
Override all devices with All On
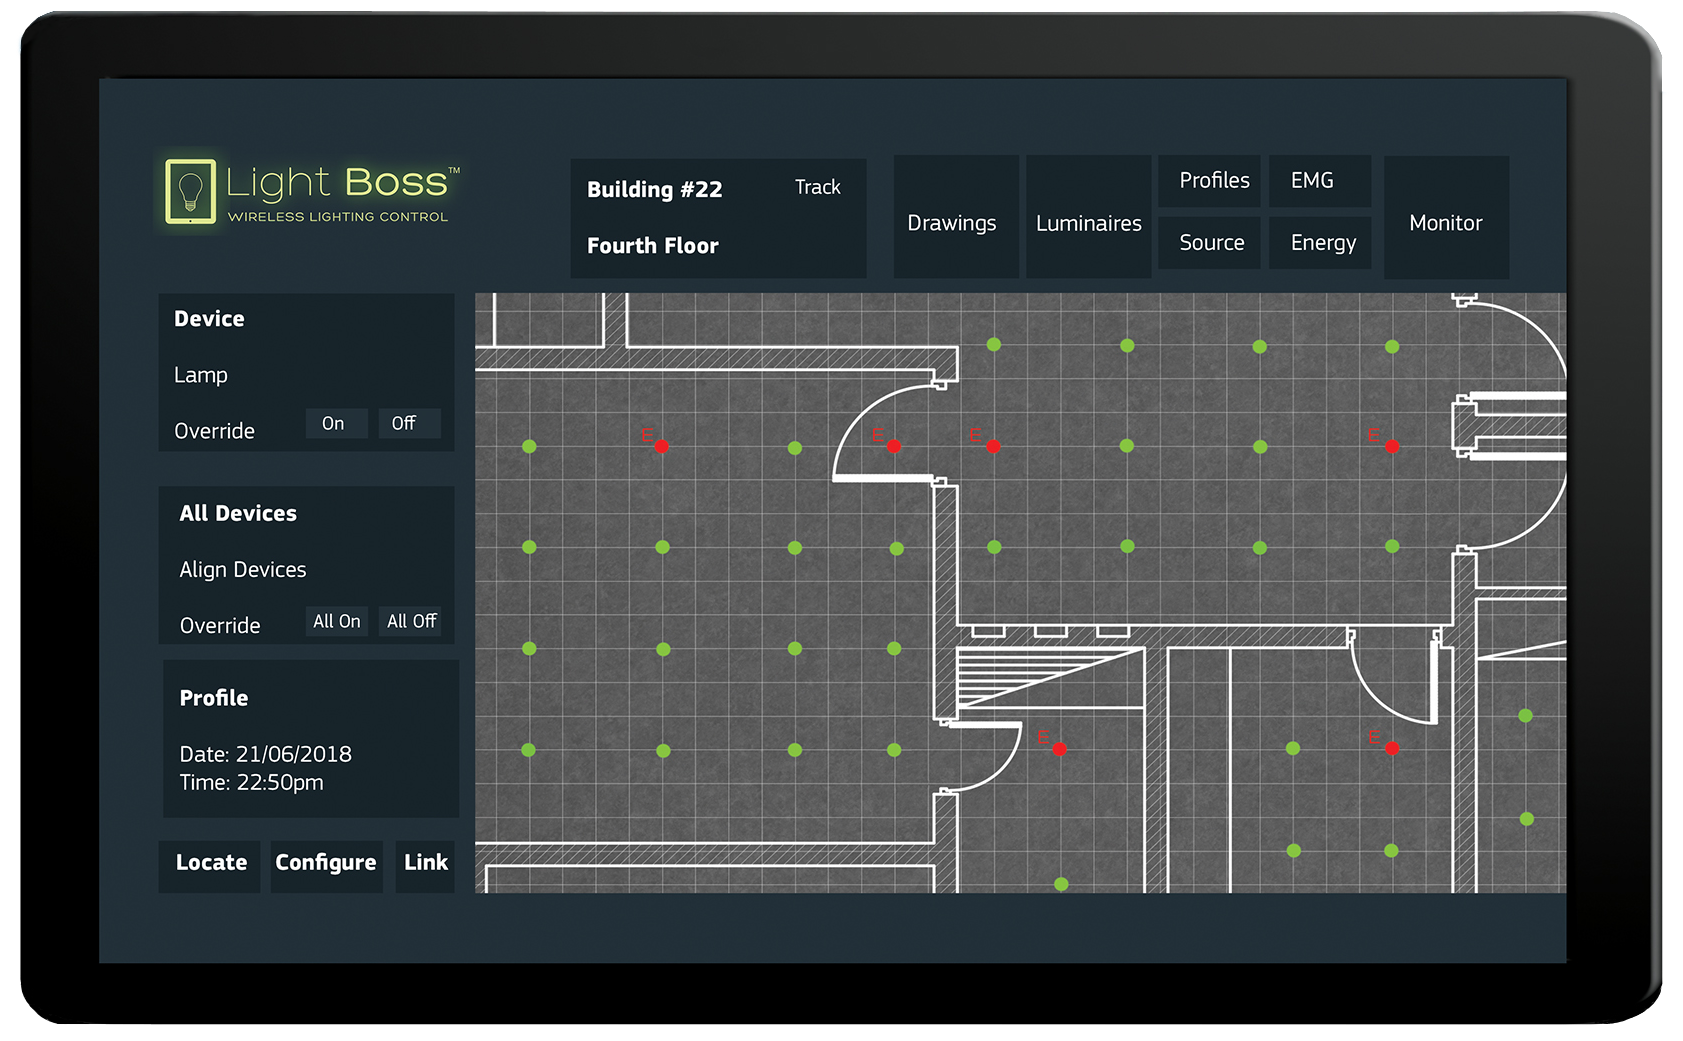[x=337, y=622]
